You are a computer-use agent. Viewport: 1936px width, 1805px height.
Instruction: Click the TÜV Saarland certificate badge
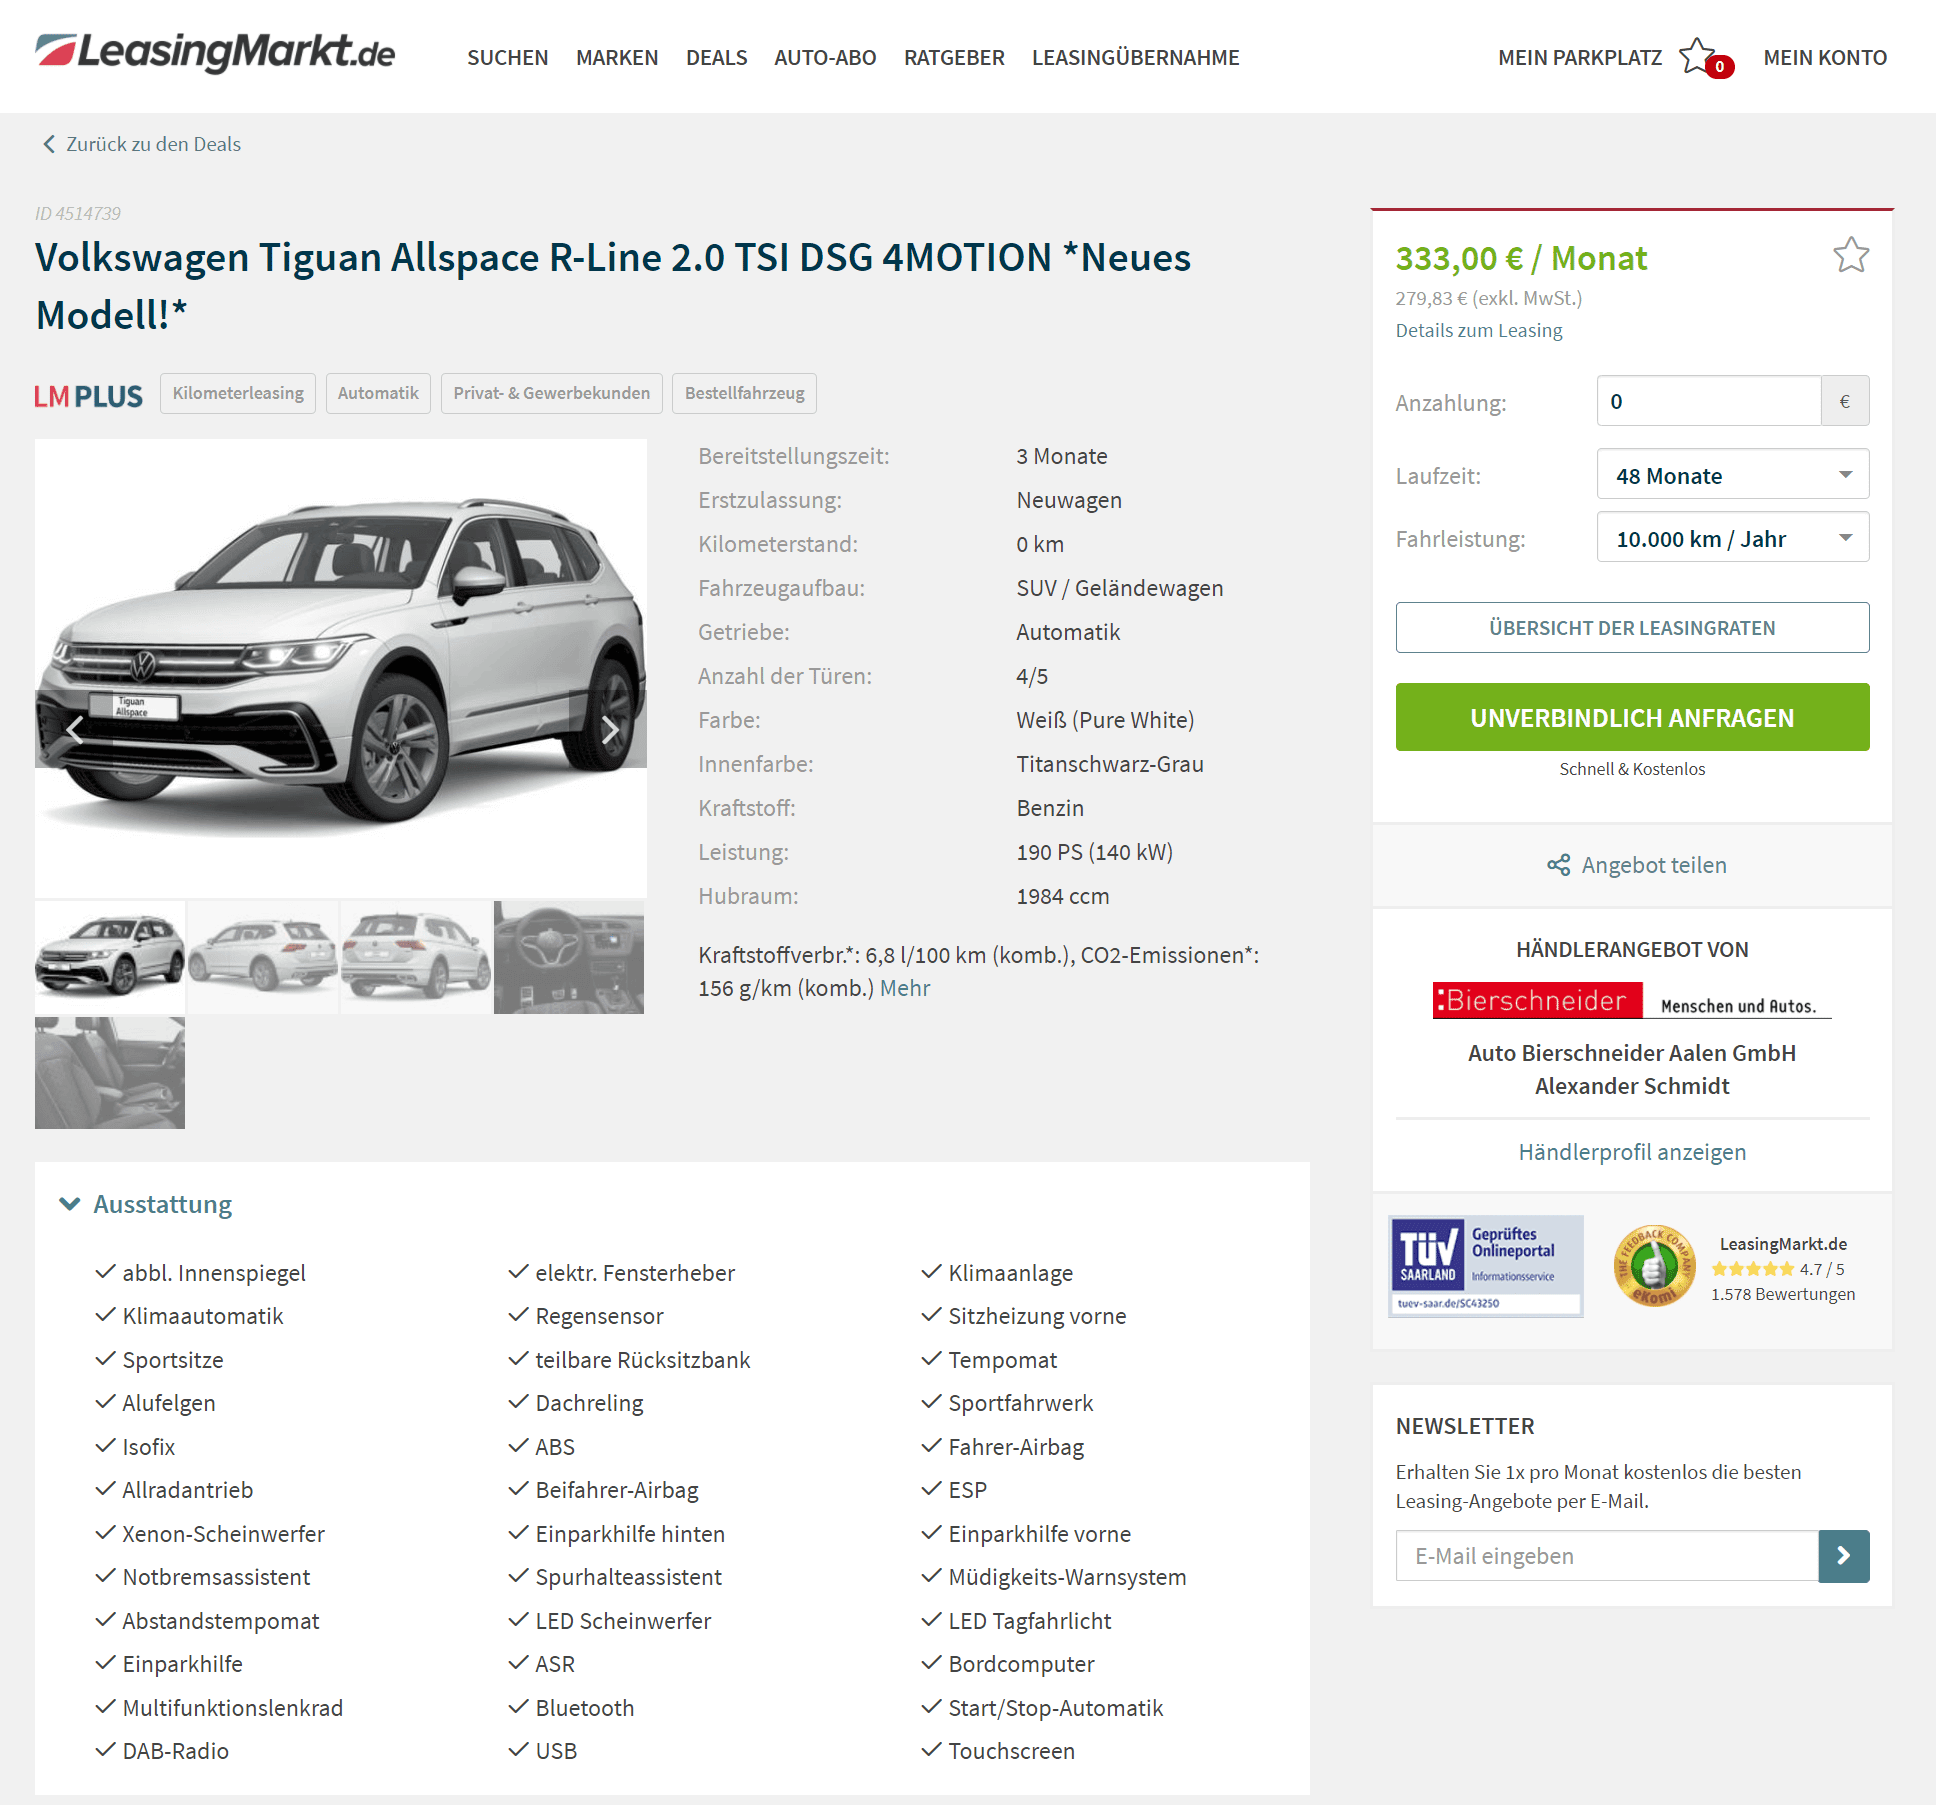coord(1486,1266)
